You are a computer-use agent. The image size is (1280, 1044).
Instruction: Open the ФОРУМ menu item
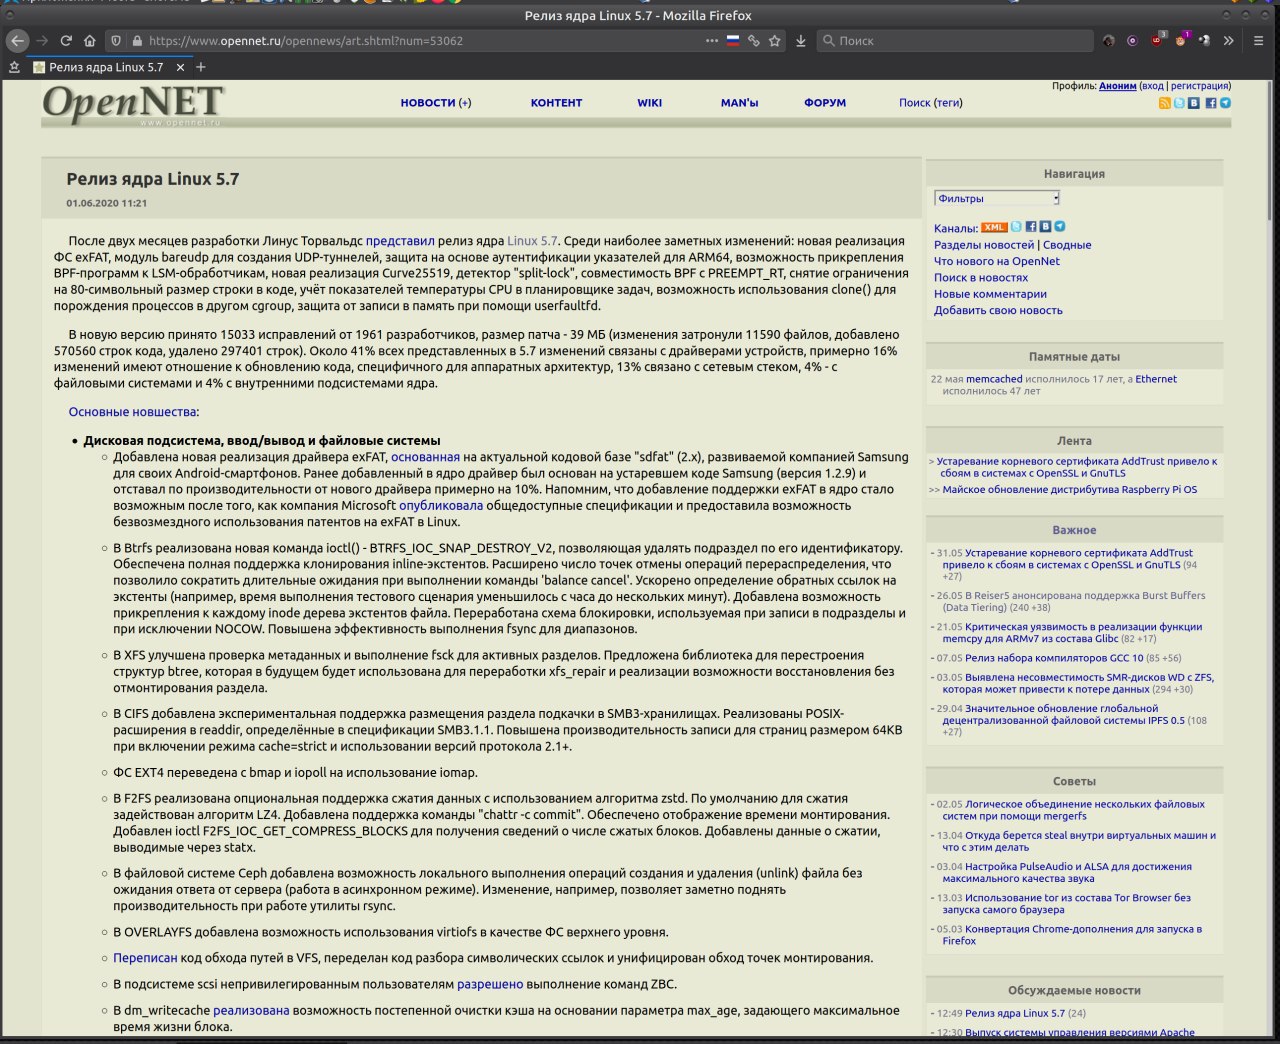[825, 103]
